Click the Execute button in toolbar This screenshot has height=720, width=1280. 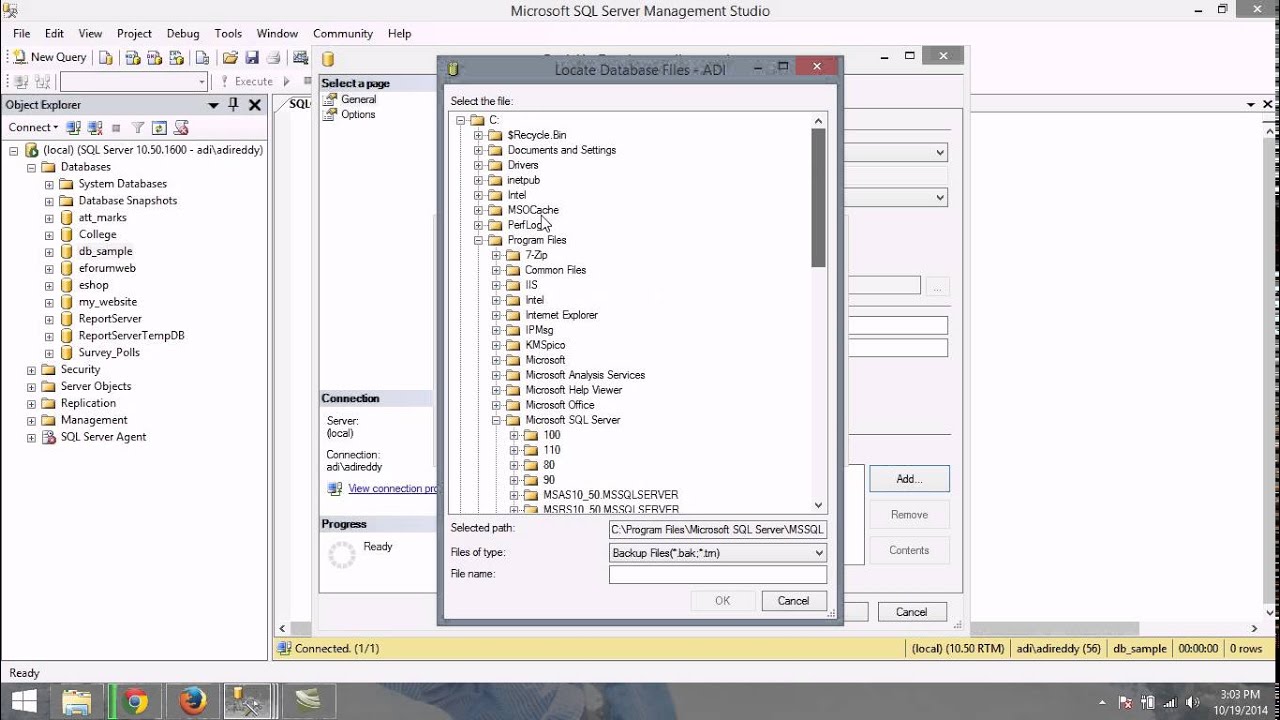247,81
